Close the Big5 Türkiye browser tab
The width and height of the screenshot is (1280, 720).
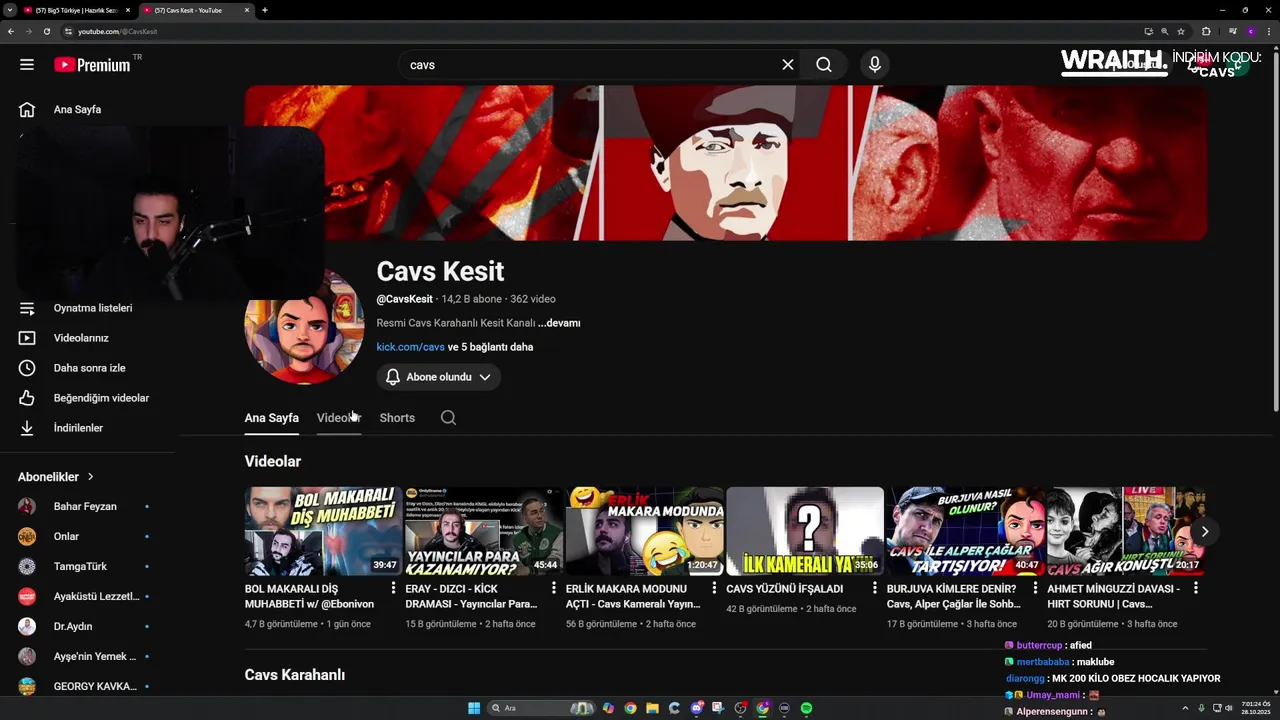tap(128, 10)
